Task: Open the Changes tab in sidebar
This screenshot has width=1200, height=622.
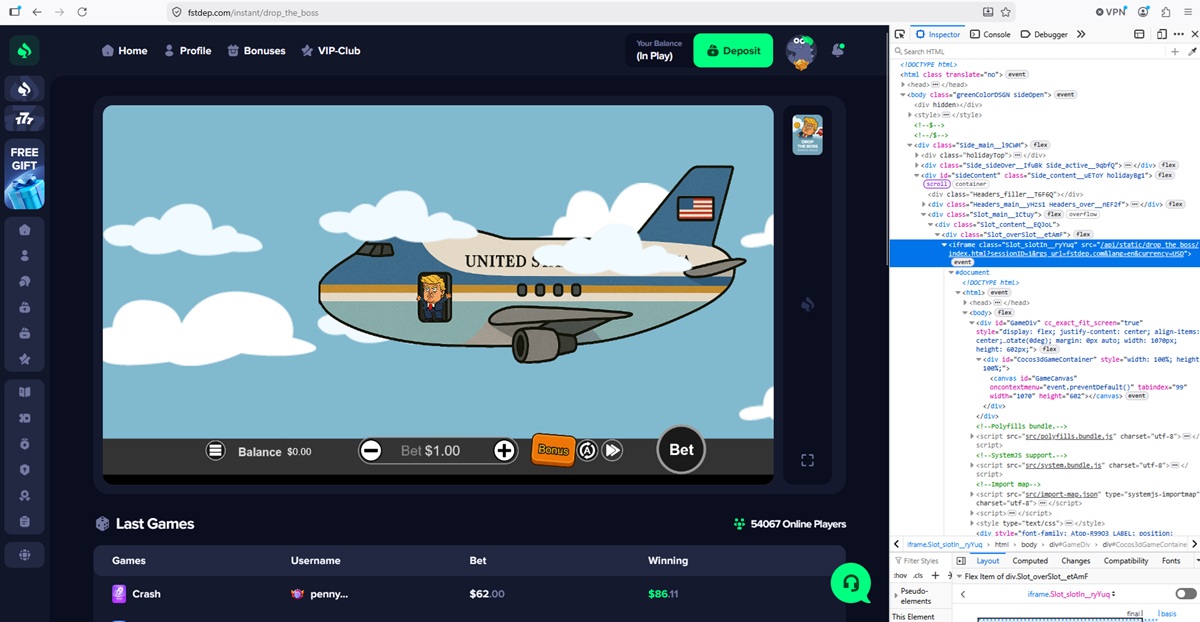Action: (x=1076, y=561)
